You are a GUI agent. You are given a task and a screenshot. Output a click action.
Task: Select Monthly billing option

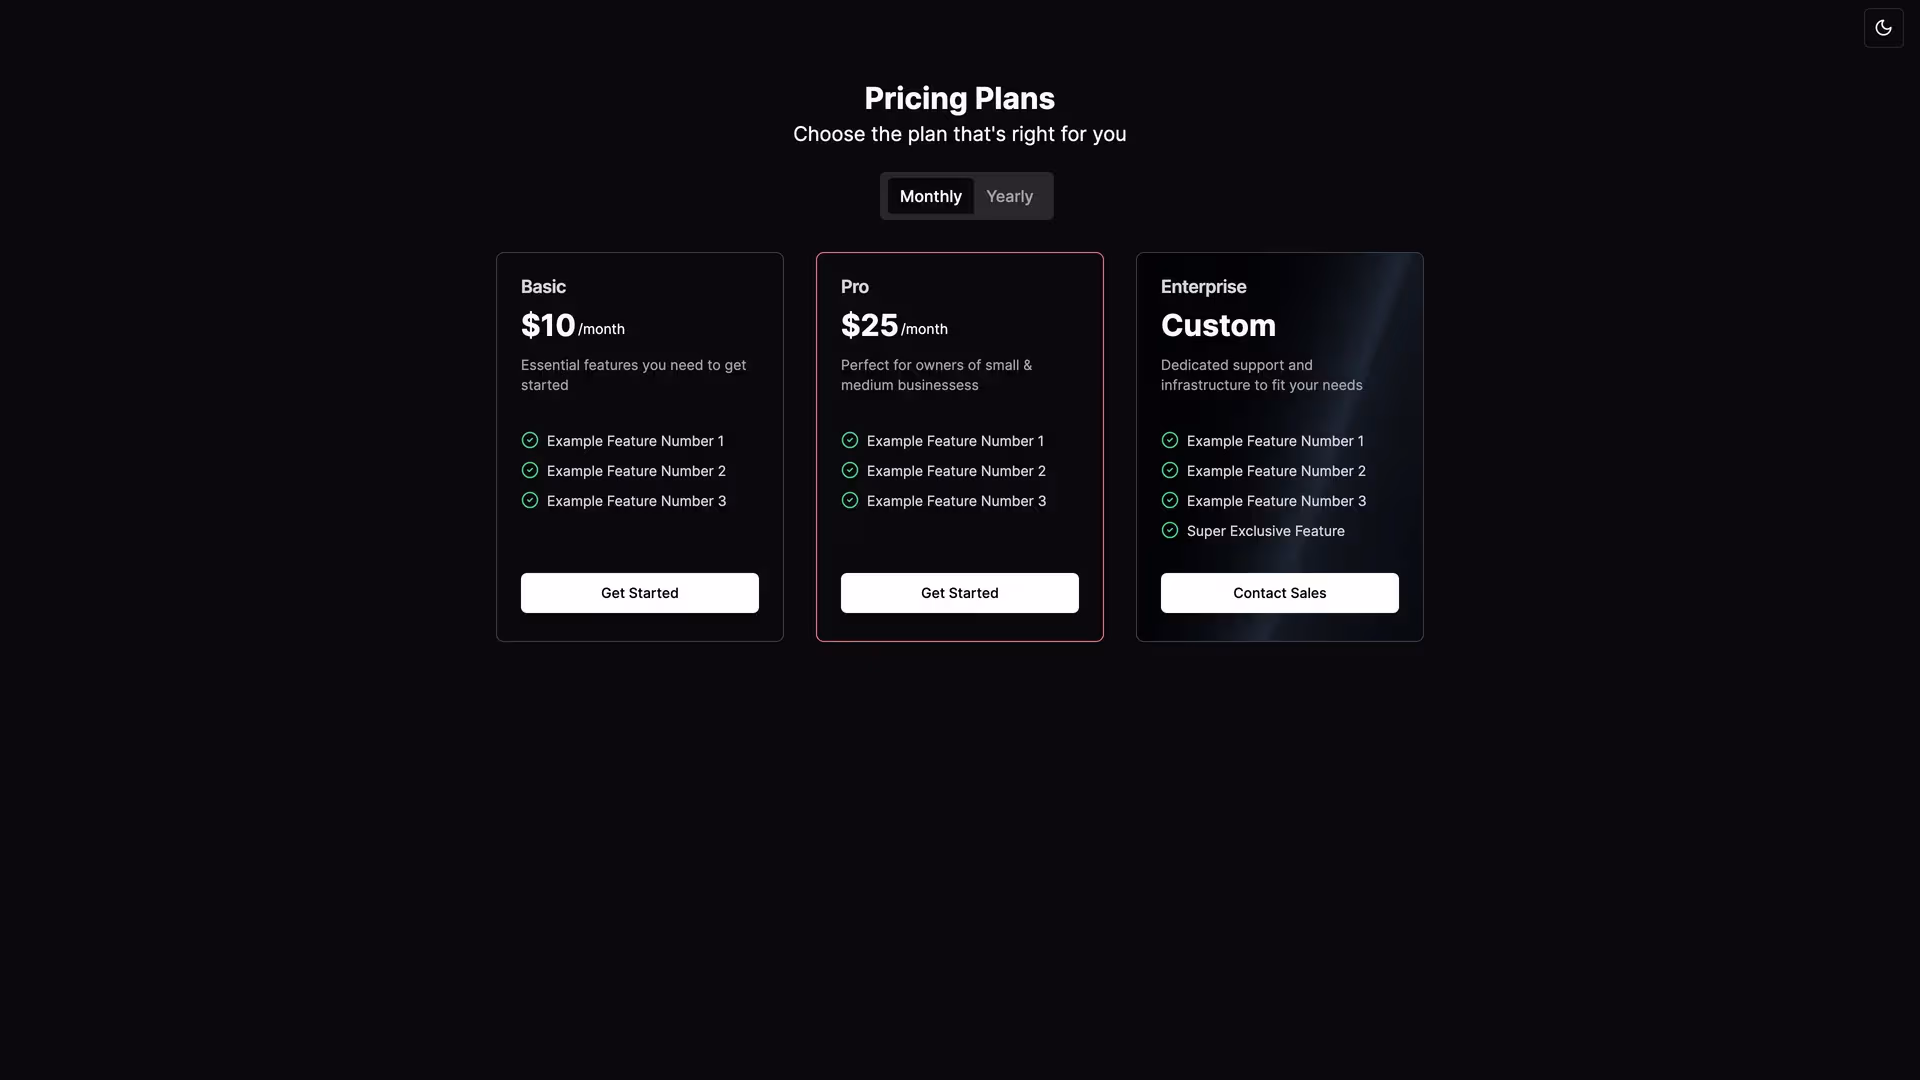pos(930,196)
